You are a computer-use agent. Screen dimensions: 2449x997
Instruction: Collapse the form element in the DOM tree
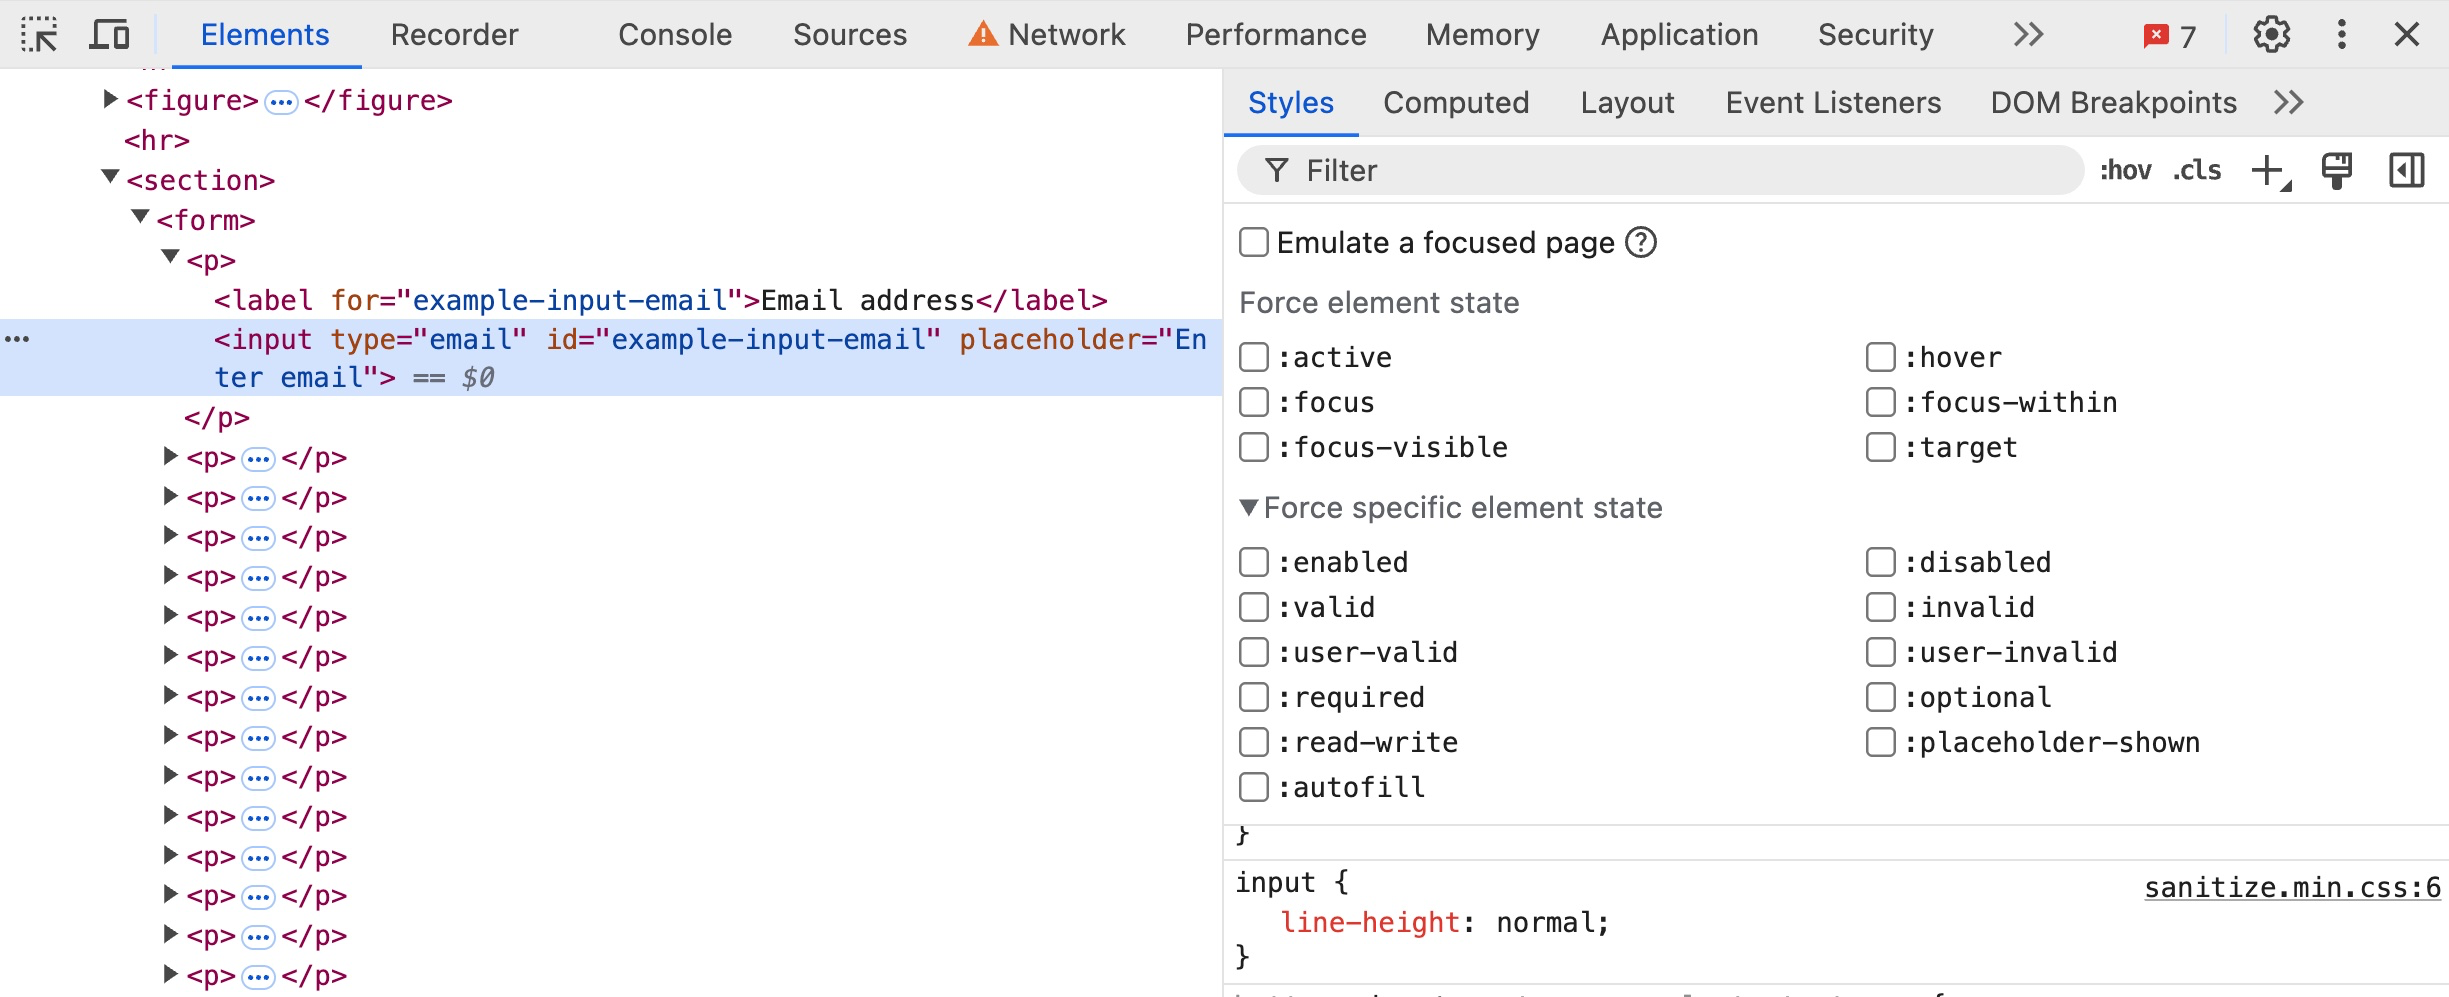pos(141,219)
